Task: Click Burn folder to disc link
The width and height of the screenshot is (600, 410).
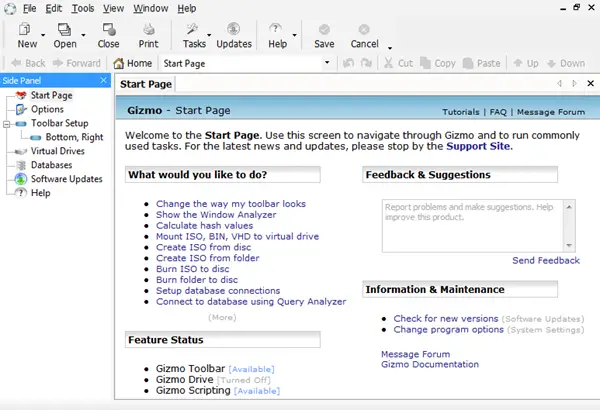Action: [197, 280]
